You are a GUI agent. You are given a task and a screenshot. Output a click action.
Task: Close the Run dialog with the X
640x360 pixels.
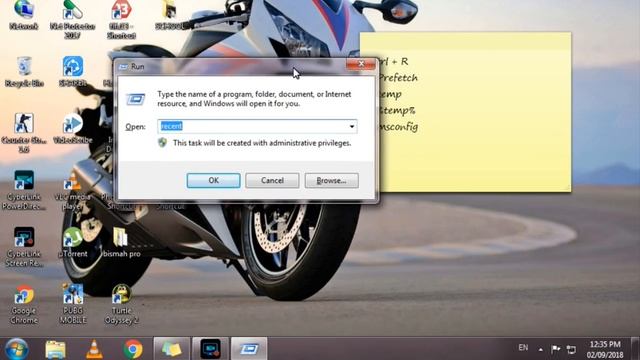(360, 64)
